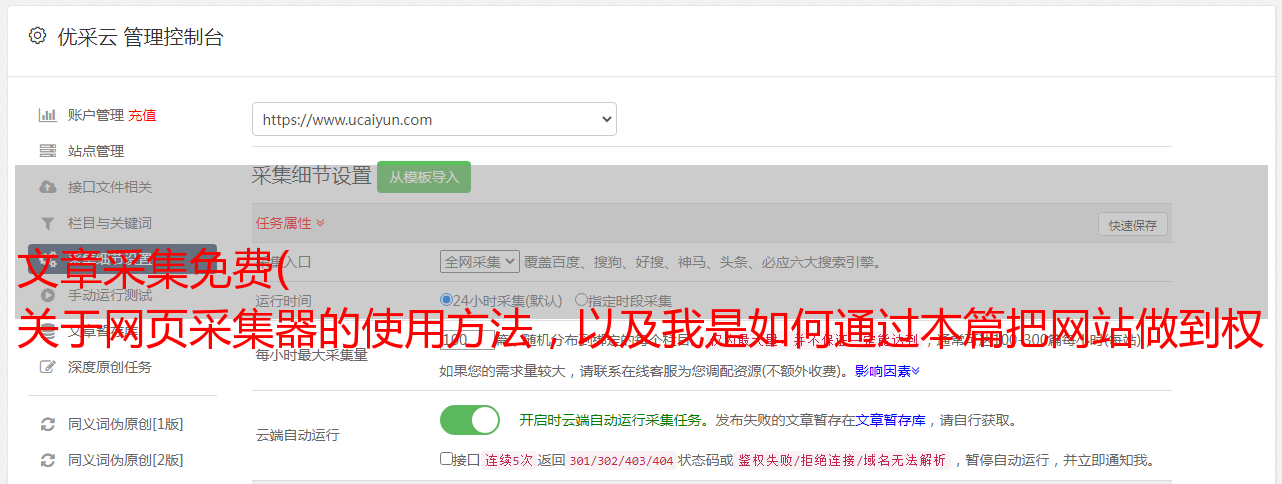Open the 全网采集 dropdown

tap(480, 262)
